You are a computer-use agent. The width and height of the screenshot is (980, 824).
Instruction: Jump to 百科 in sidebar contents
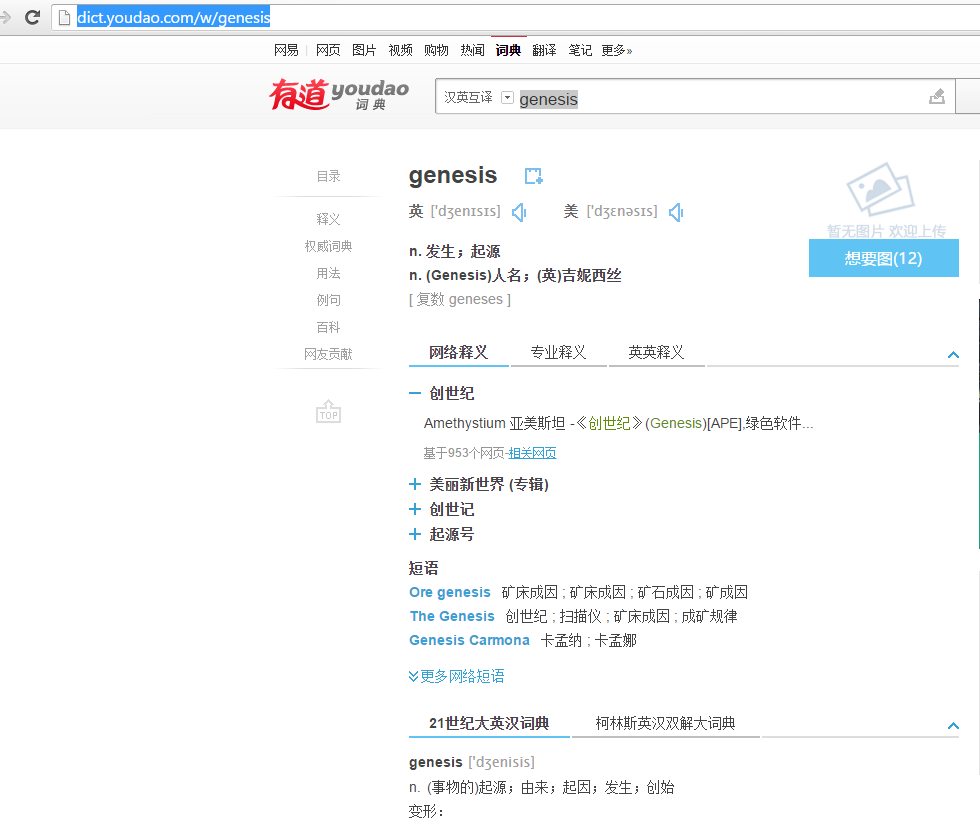[328, 327]
